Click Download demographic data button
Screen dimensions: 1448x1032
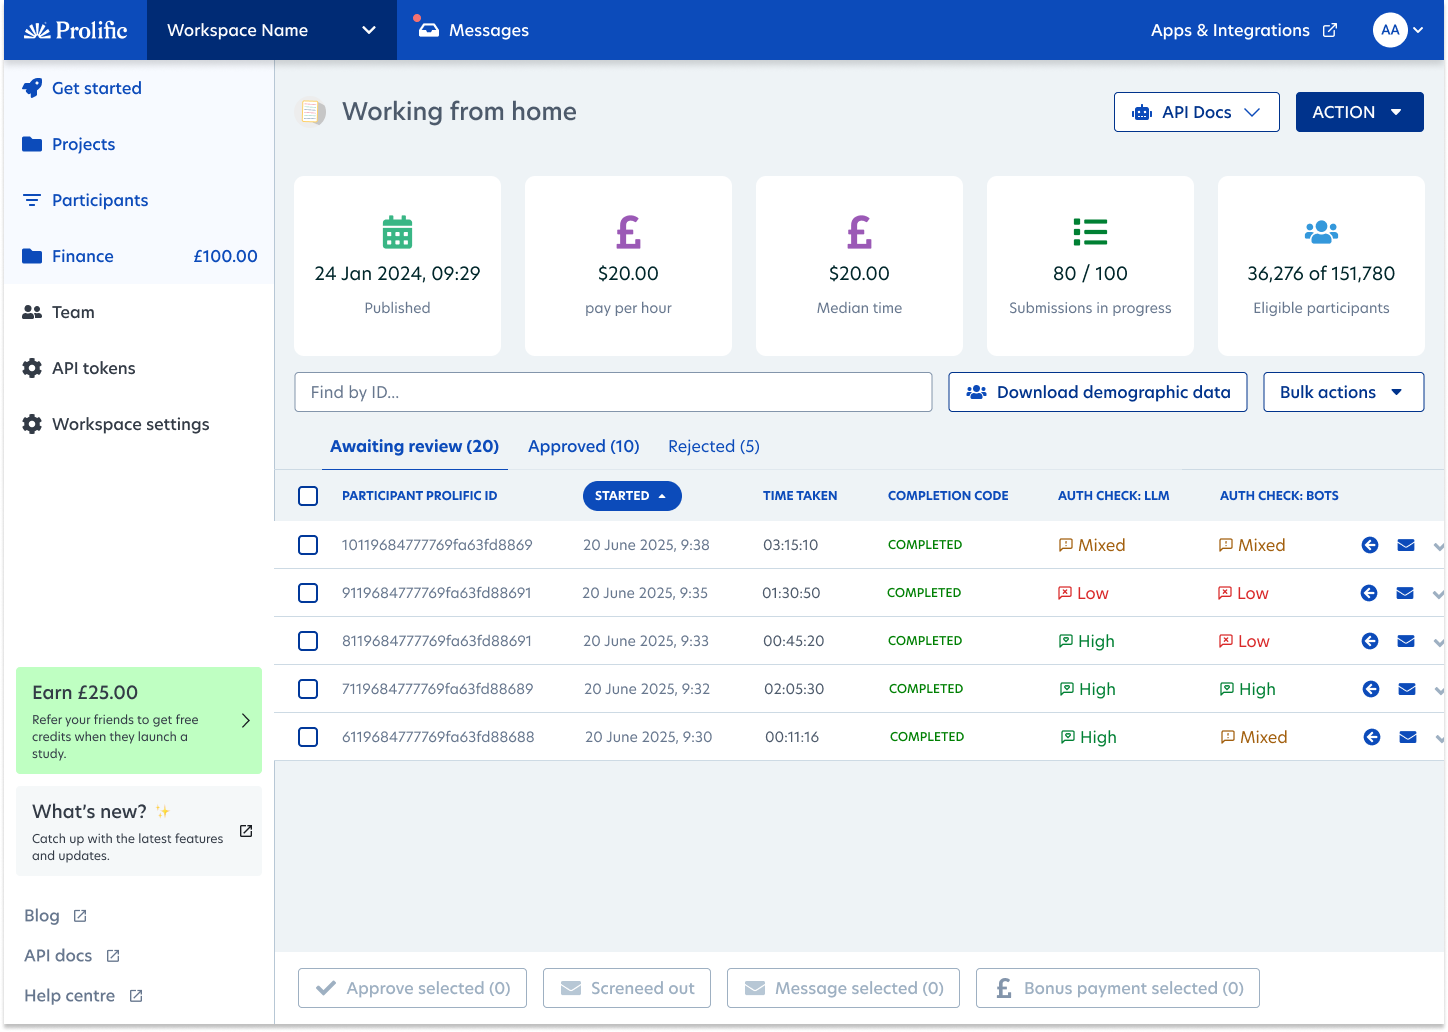coord(1097,392)
